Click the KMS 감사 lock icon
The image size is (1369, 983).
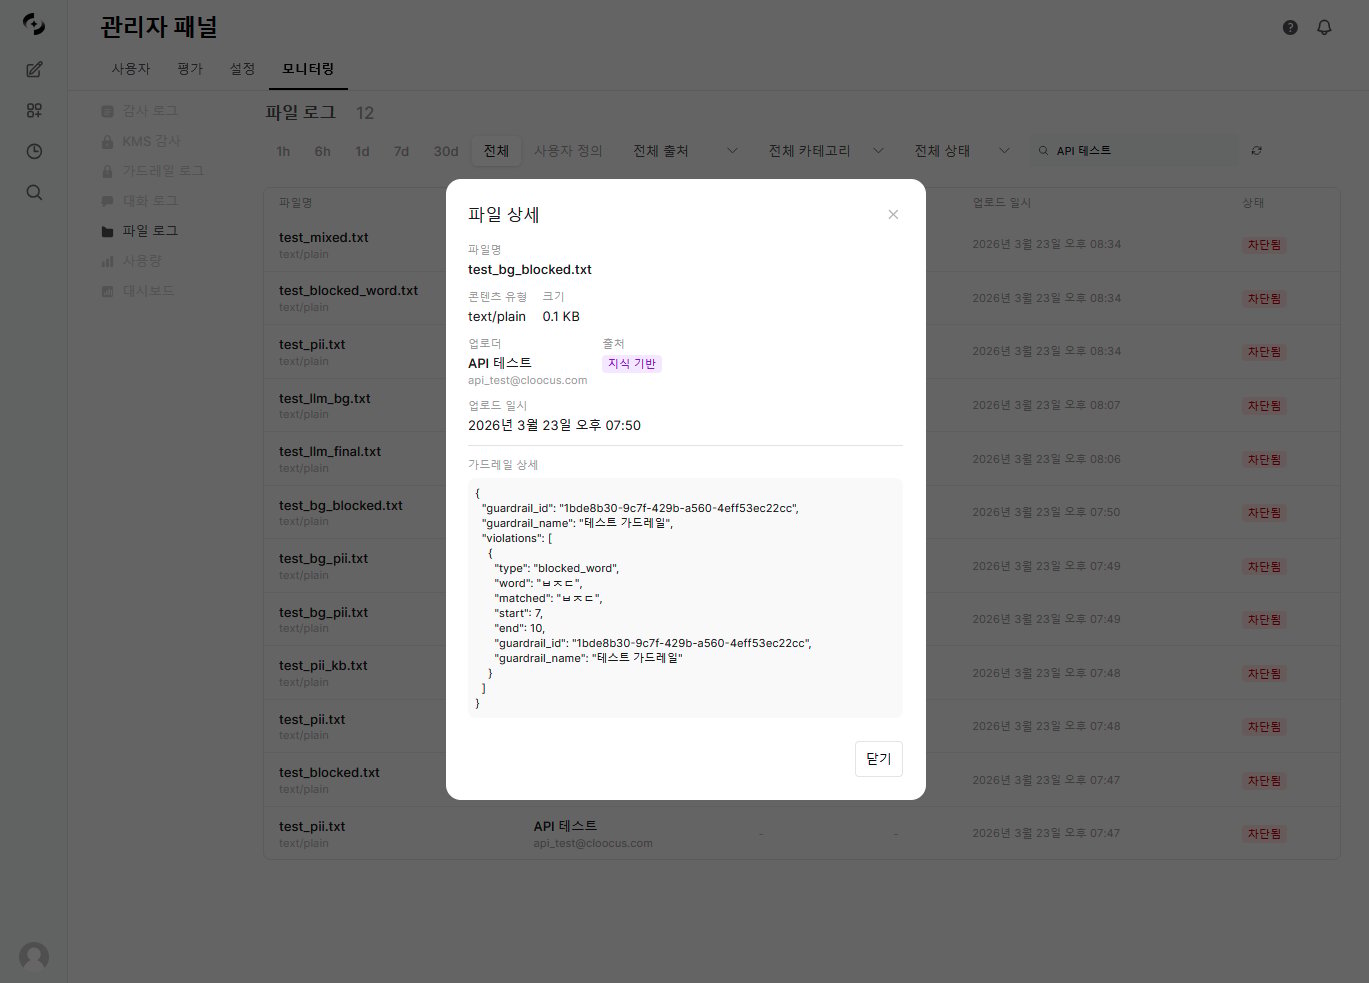tap(107, 141)
